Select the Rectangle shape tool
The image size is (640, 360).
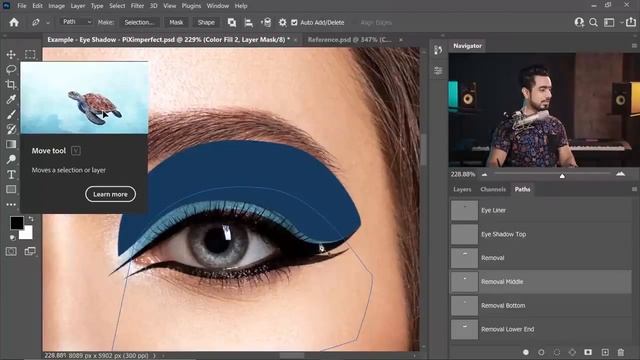click(x=11, y=189)
